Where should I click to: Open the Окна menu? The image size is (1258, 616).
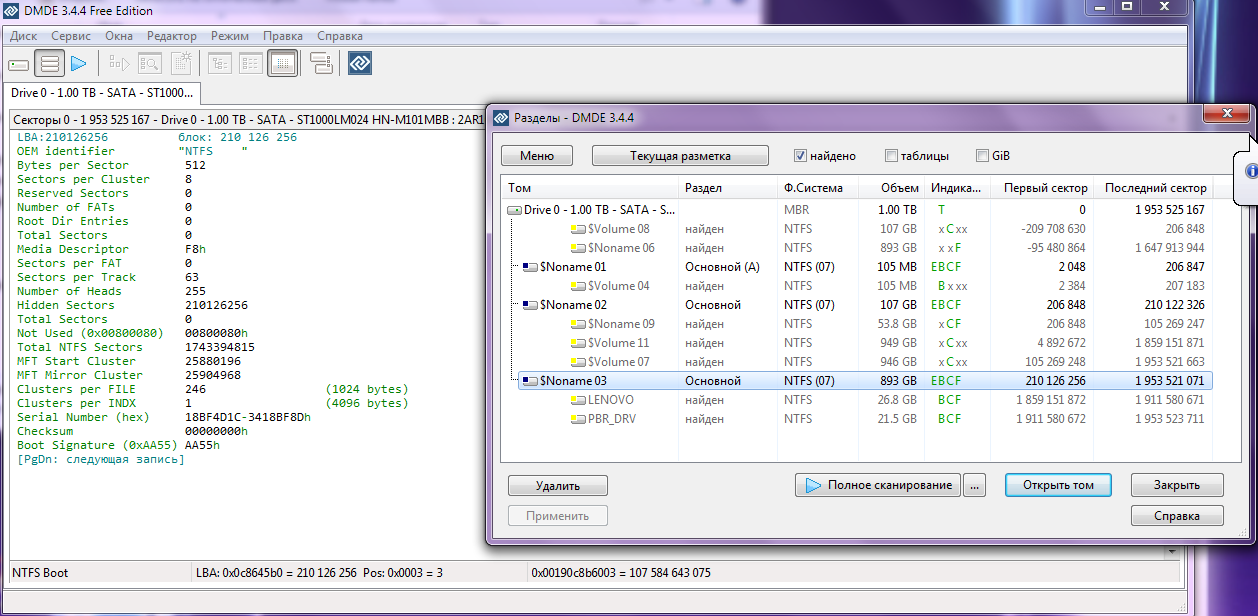pyautogui.click(x=119, y=35)
